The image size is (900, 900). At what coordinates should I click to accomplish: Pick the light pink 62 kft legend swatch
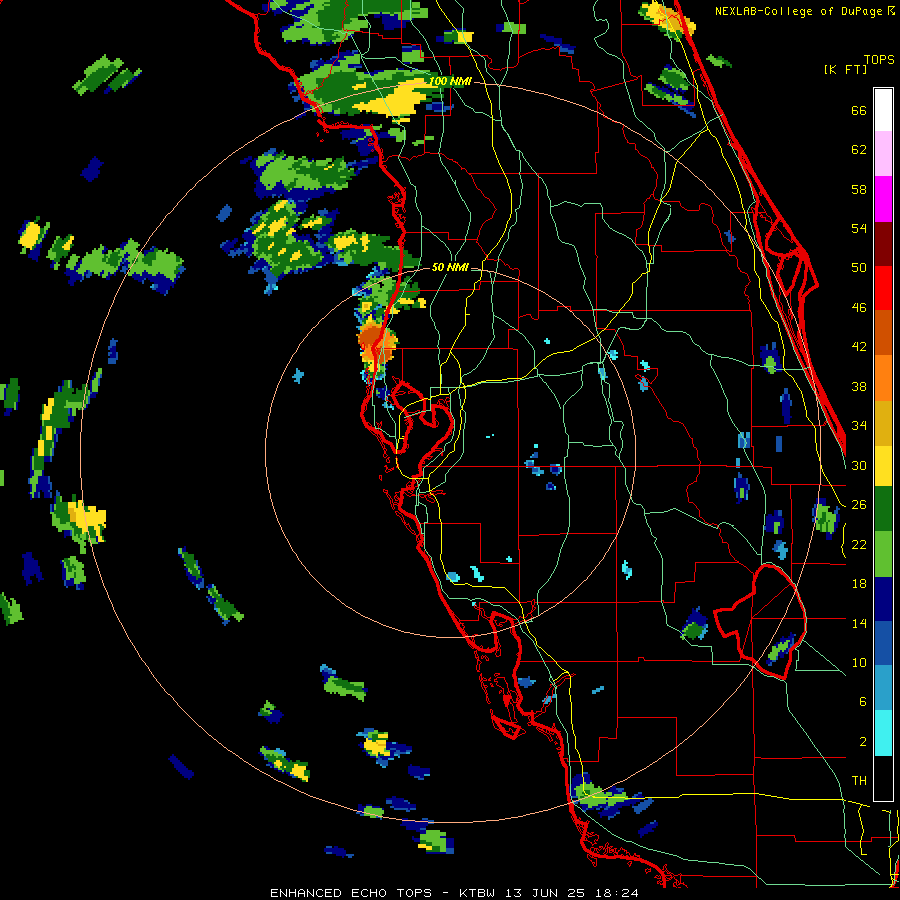[x=883, y=154]
